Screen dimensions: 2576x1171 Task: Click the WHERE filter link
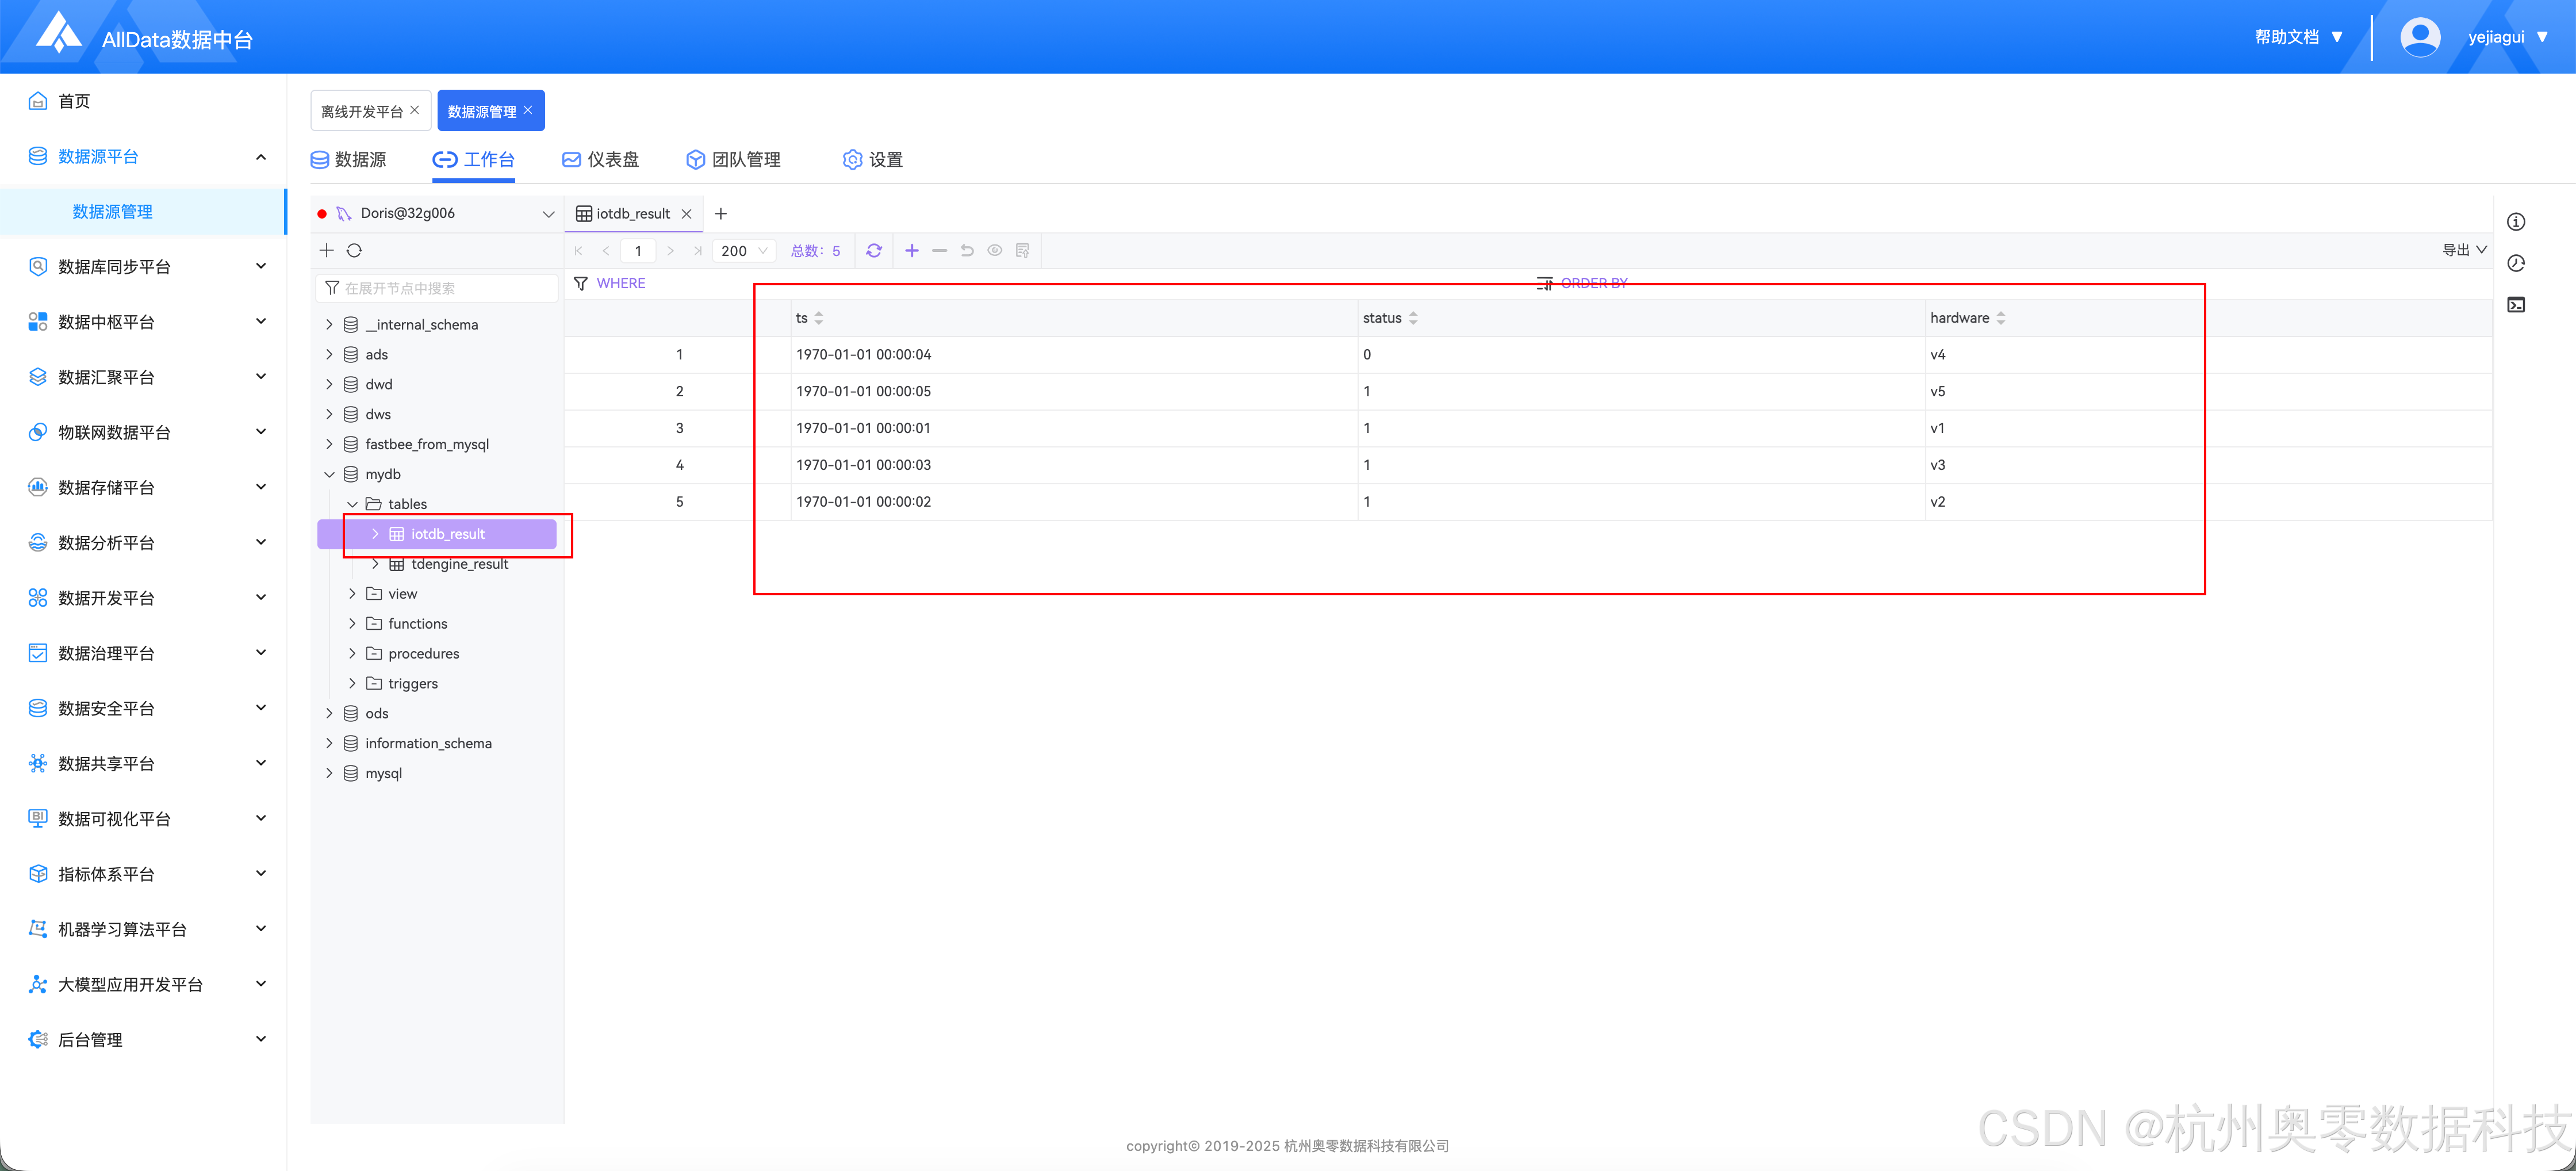(620, 284)
